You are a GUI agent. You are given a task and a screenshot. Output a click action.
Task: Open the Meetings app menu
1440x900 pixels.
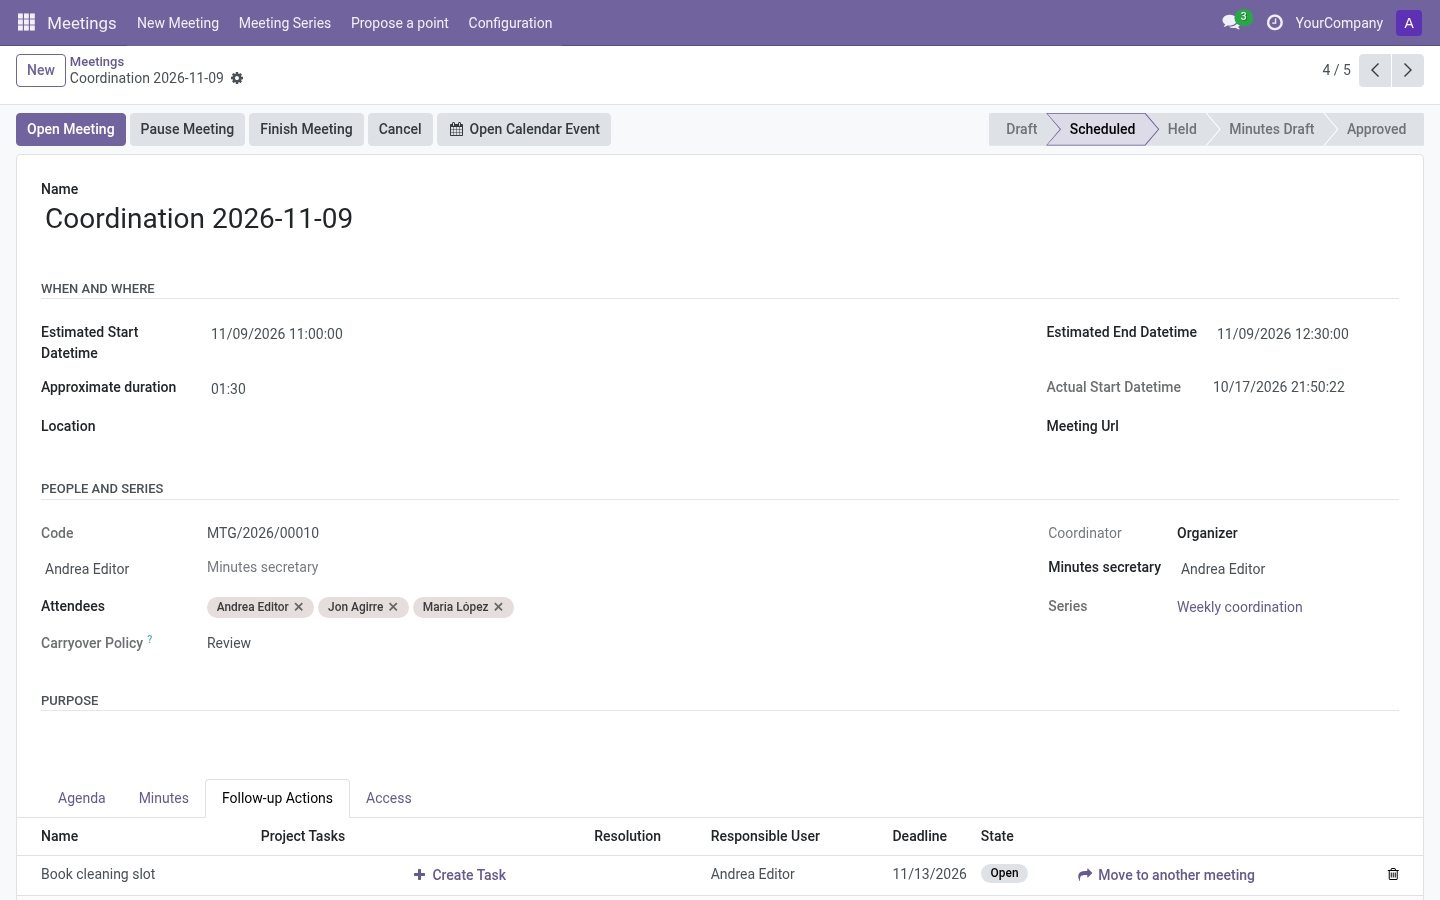coord(82,23)
